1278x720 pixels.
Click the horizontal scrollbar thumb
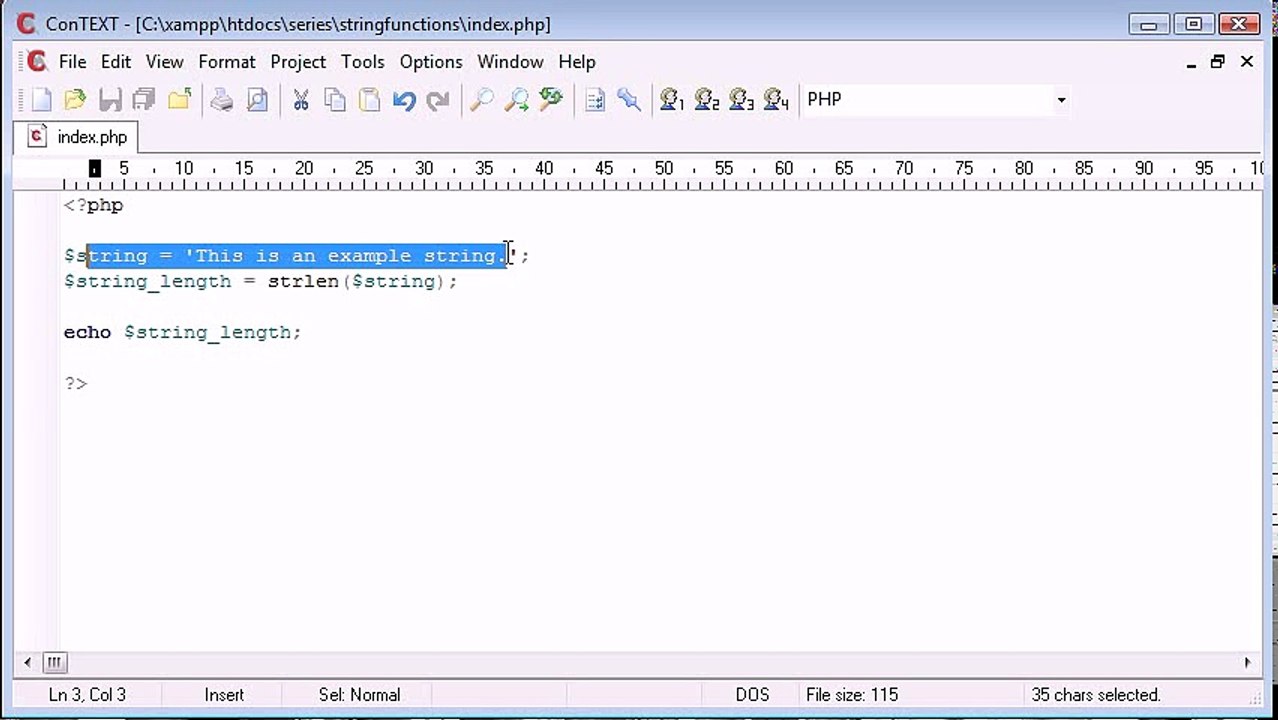pyautogui.click(x=54, y=661)
